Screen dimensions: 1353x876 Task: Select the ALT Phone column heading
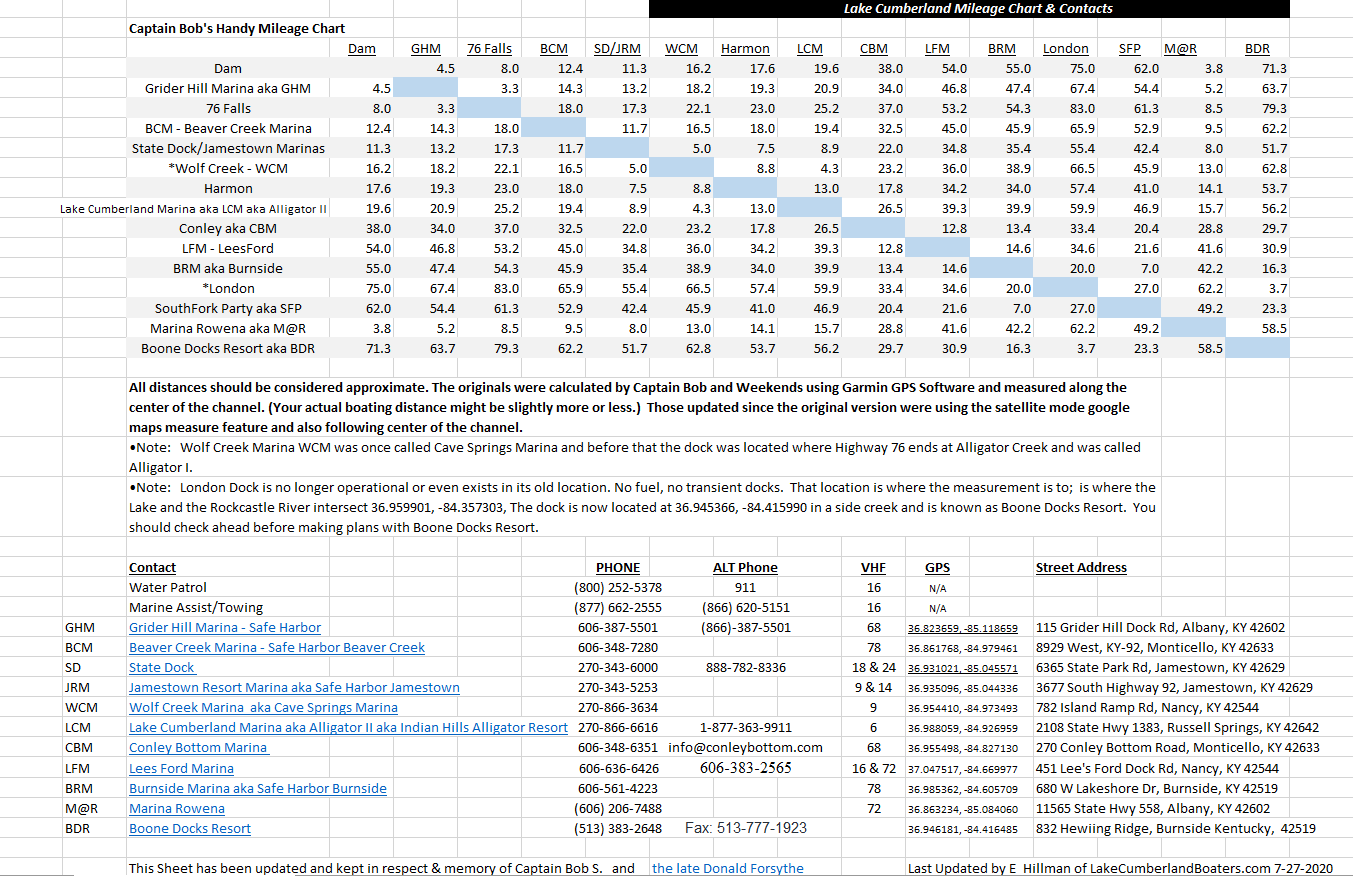745,568
